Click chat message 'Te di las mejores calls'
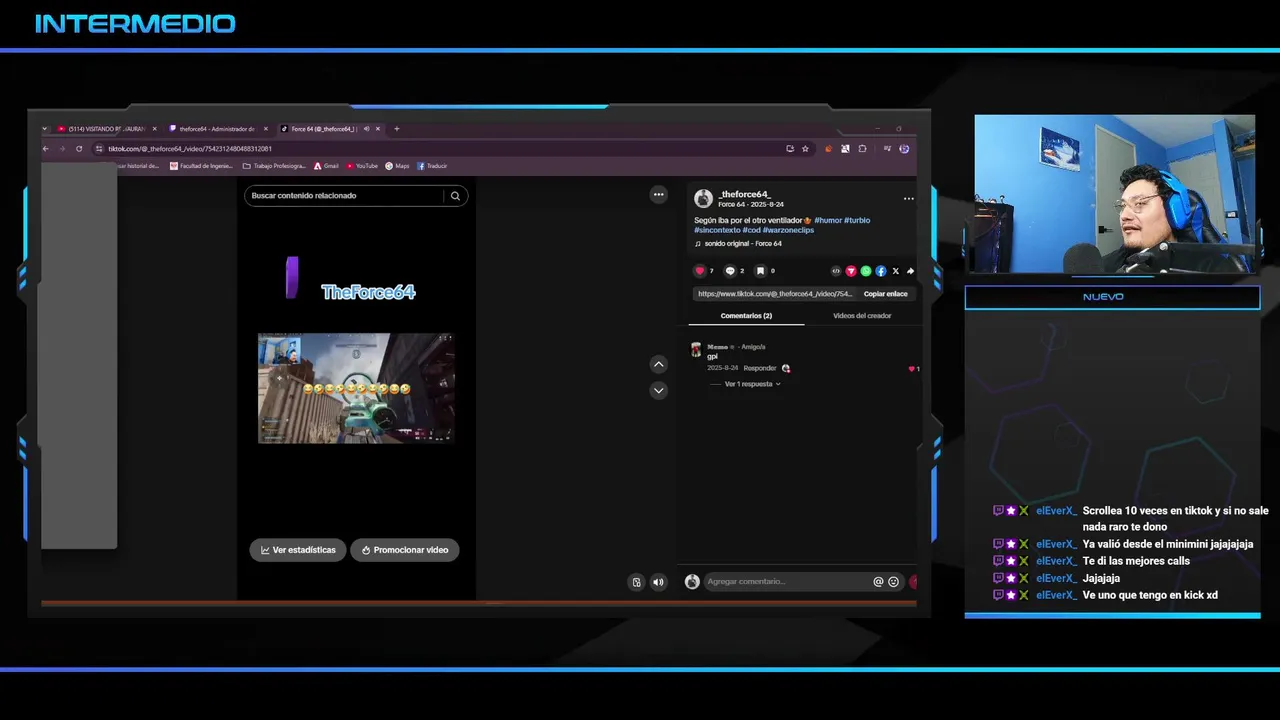The width and height of the screenshot is (1280, 720). pos(1136,561)
